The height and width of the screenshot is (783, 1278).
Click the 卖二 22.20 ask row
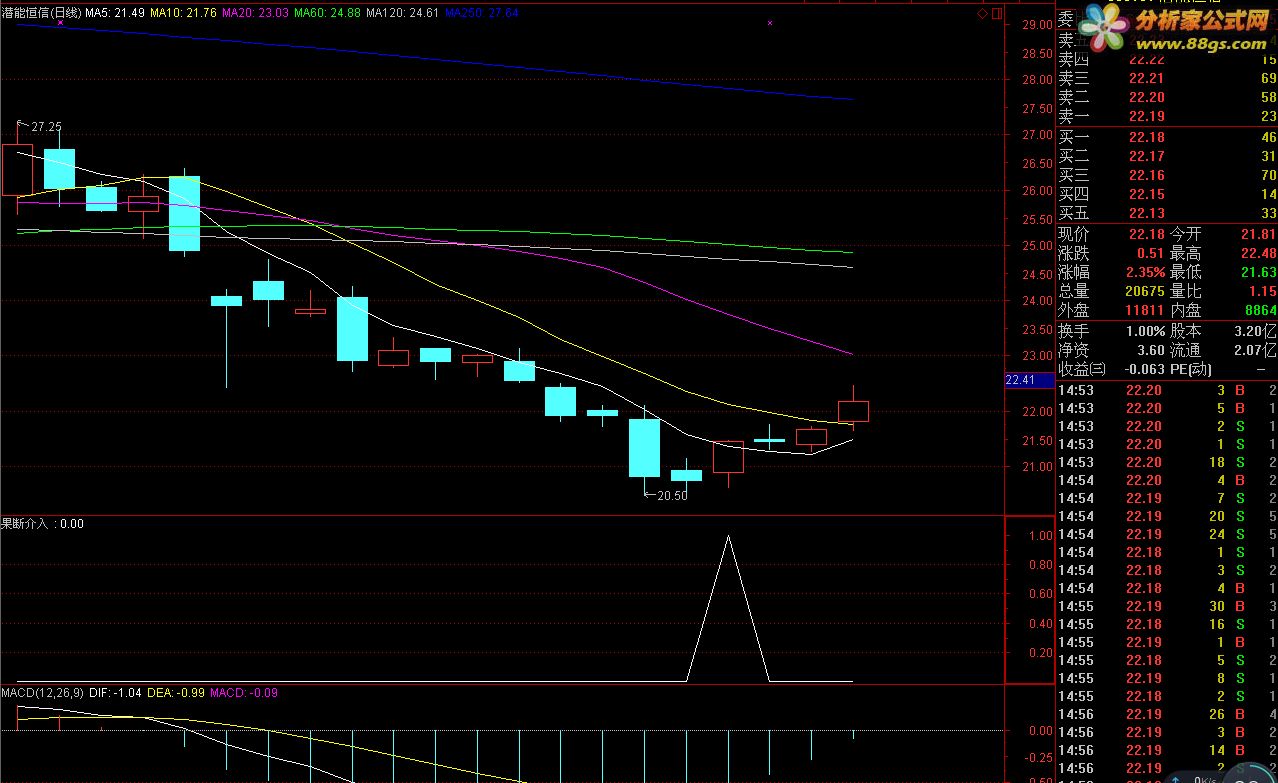coord(1167,97)
